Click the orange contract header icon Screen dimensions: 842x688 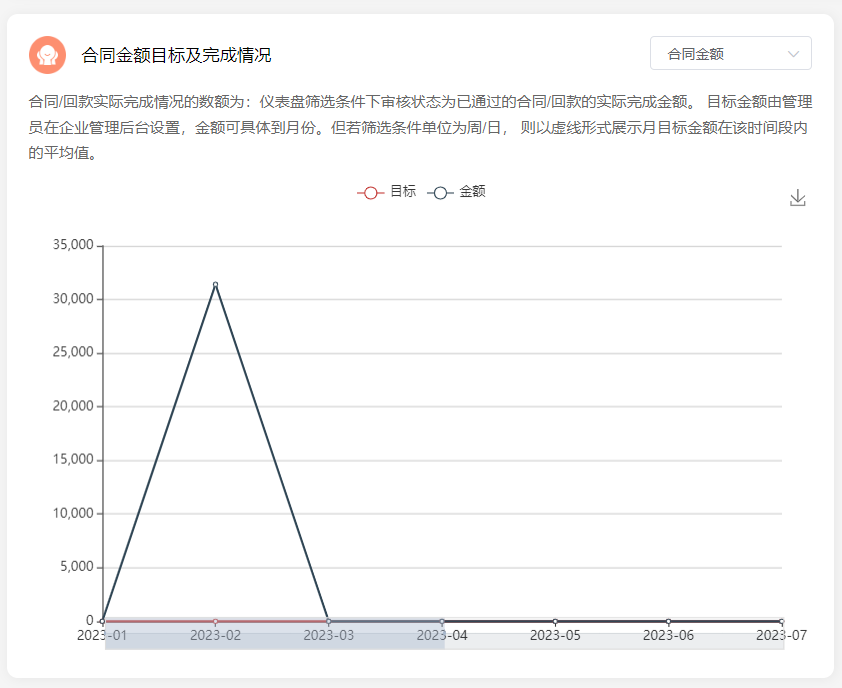(x=47, y=54)
